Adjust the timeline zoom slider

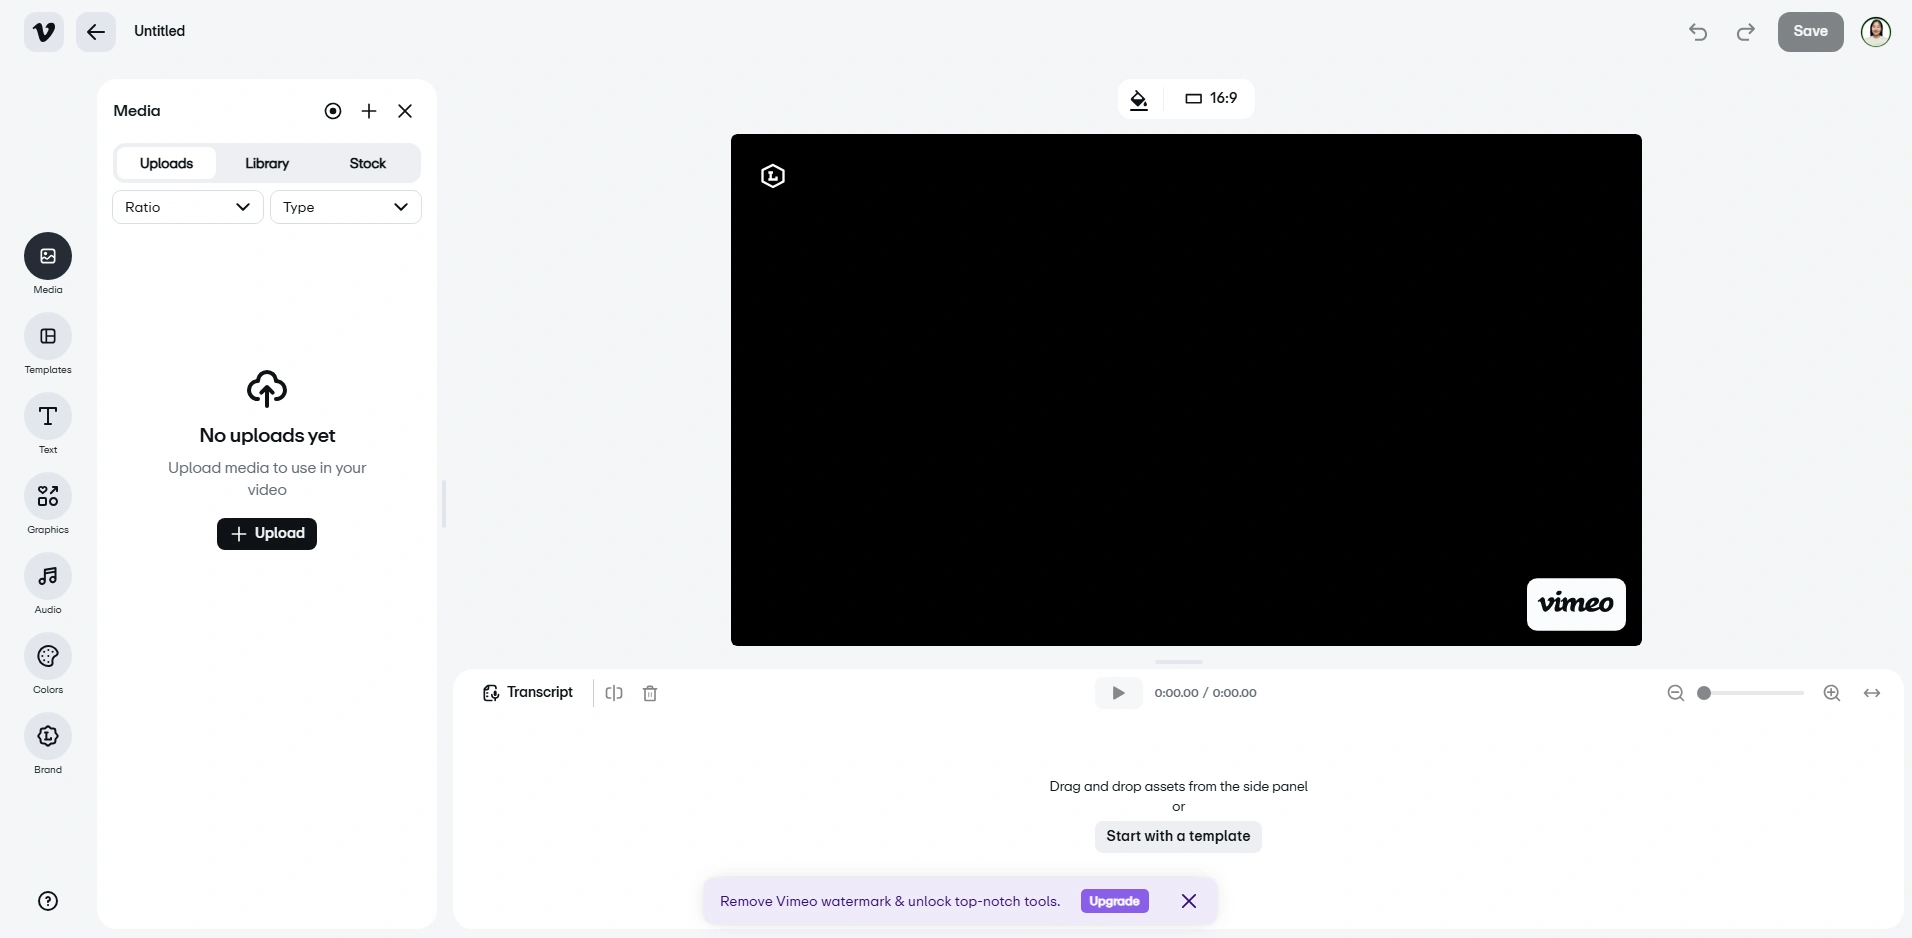[1751, 693]
